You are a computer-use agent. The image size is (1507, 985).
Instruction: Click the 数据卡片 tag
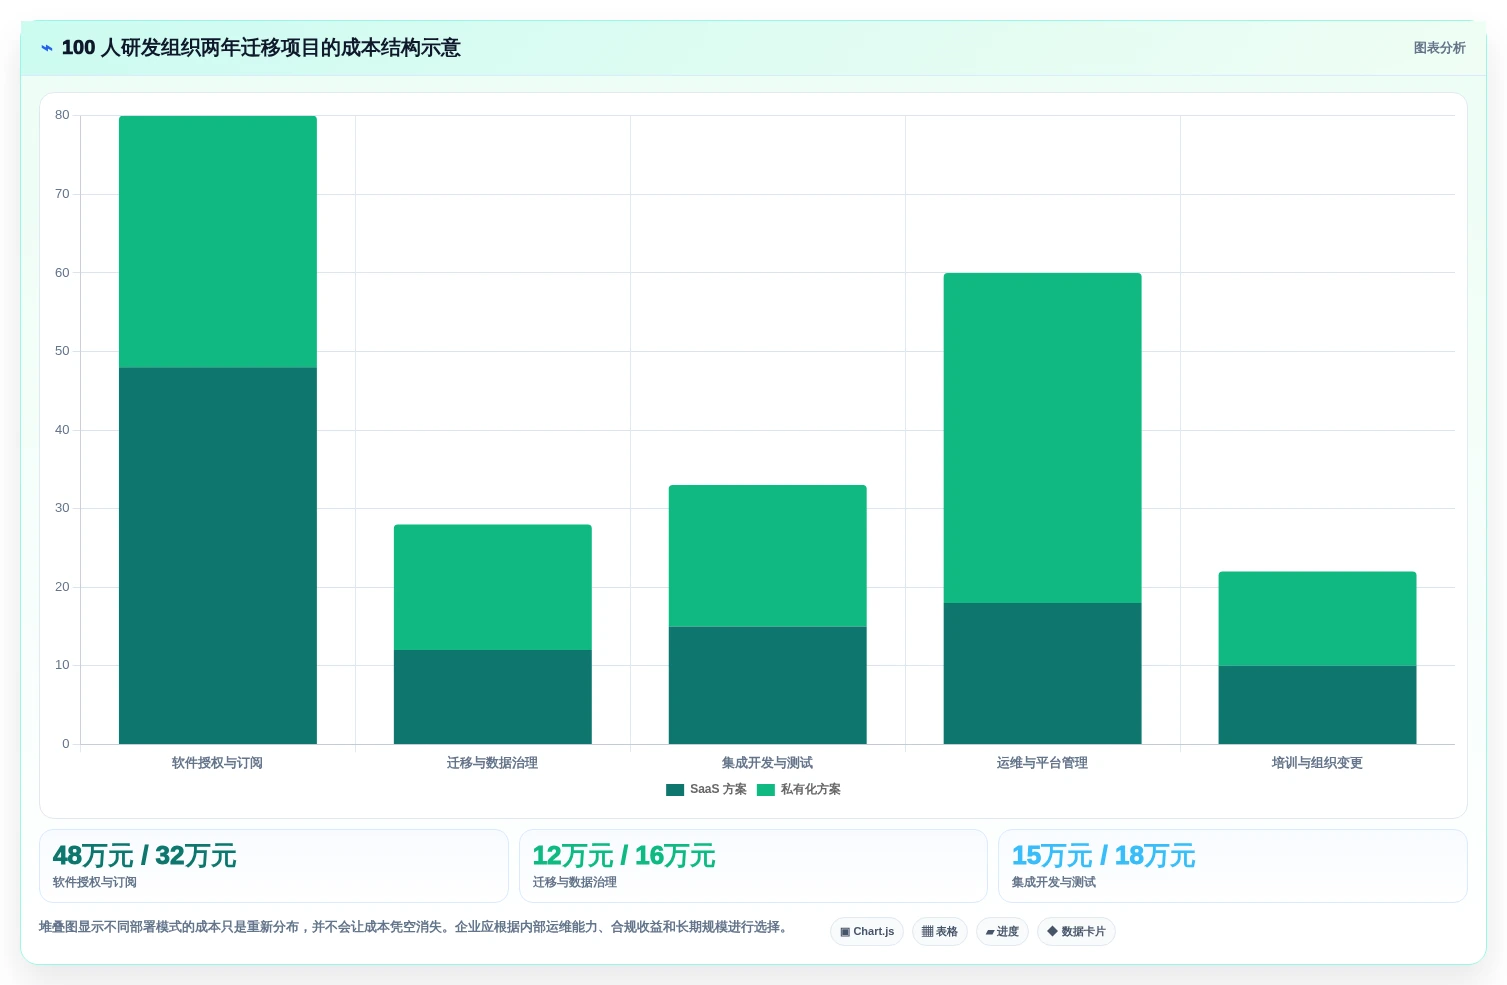pyautogui.click(x=1076, y=931)
